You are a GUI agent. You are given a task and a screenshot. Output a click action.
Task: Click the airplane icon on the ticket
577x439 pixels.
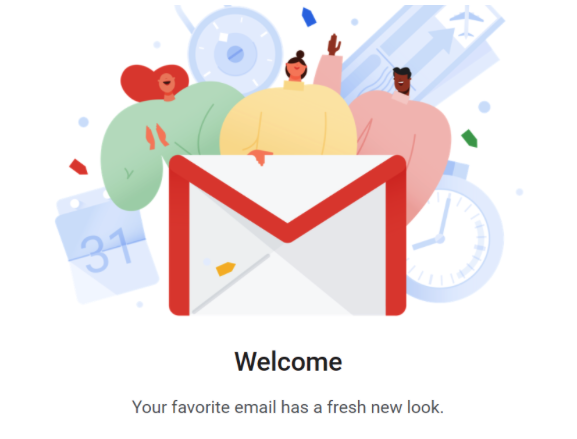pyautogui.click(x=466, y=22)
